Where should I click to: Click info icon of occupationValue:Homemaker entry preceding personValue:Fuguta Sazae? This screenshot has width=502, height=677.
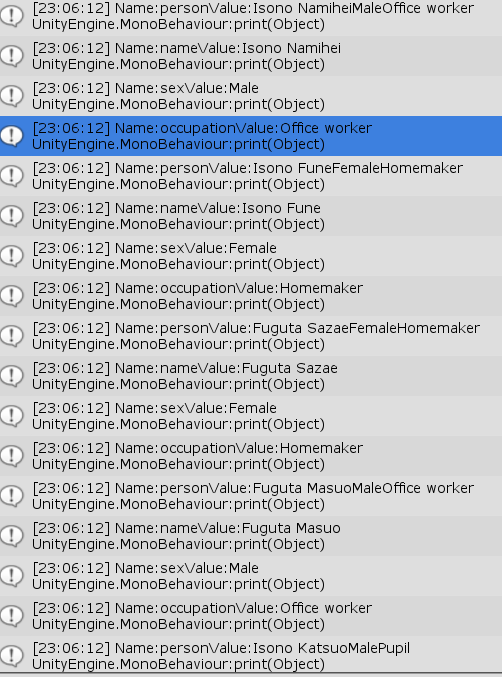tap(12, 296)
